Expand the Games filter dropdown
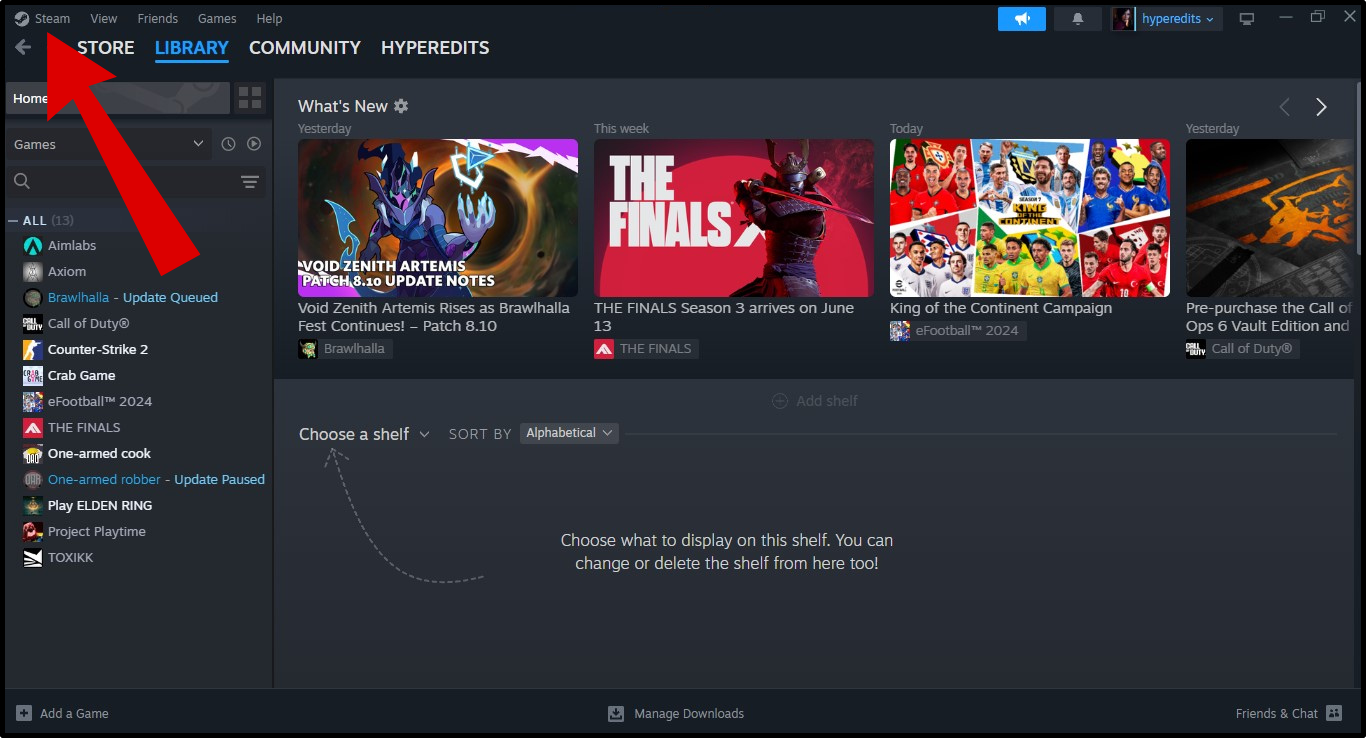The height and width of the screenshot is (738, 1366). point(108,144)
